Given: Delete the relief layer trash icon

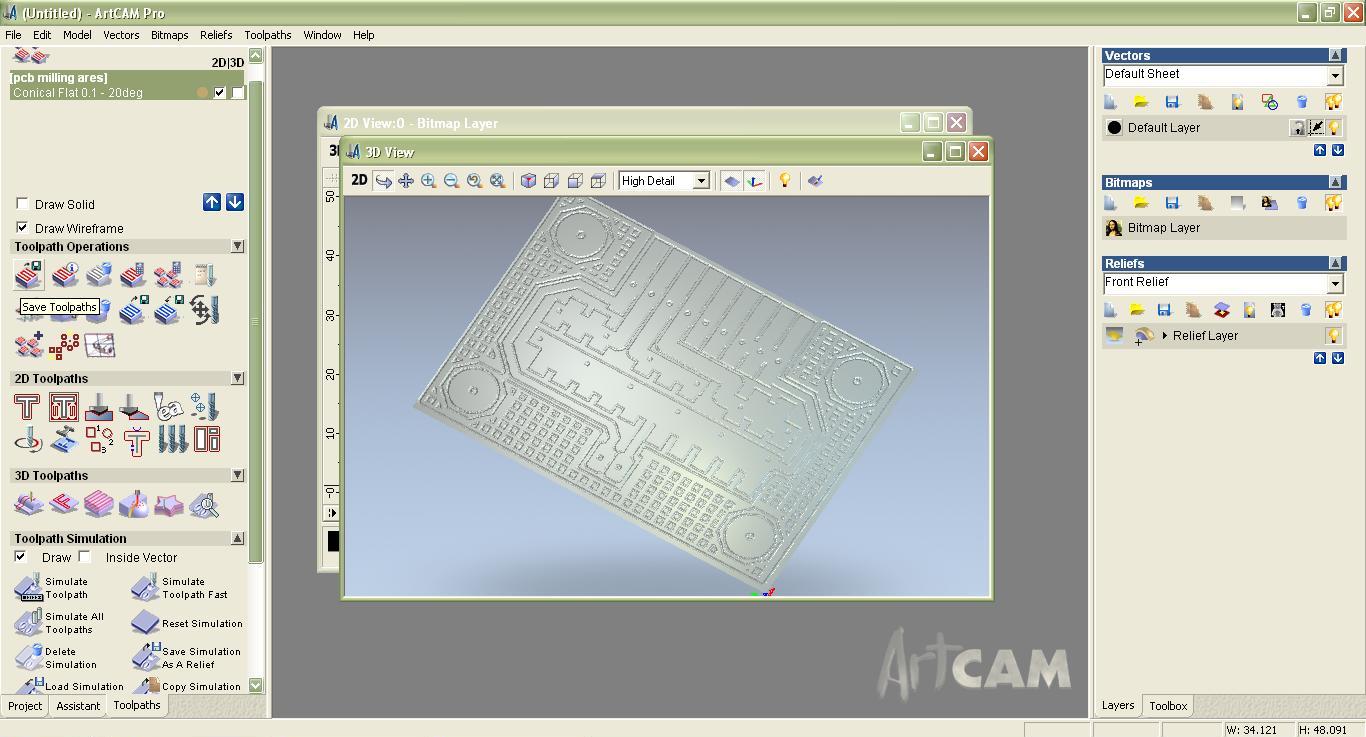Looking at the screenshot, I should tap(1305, 310).
